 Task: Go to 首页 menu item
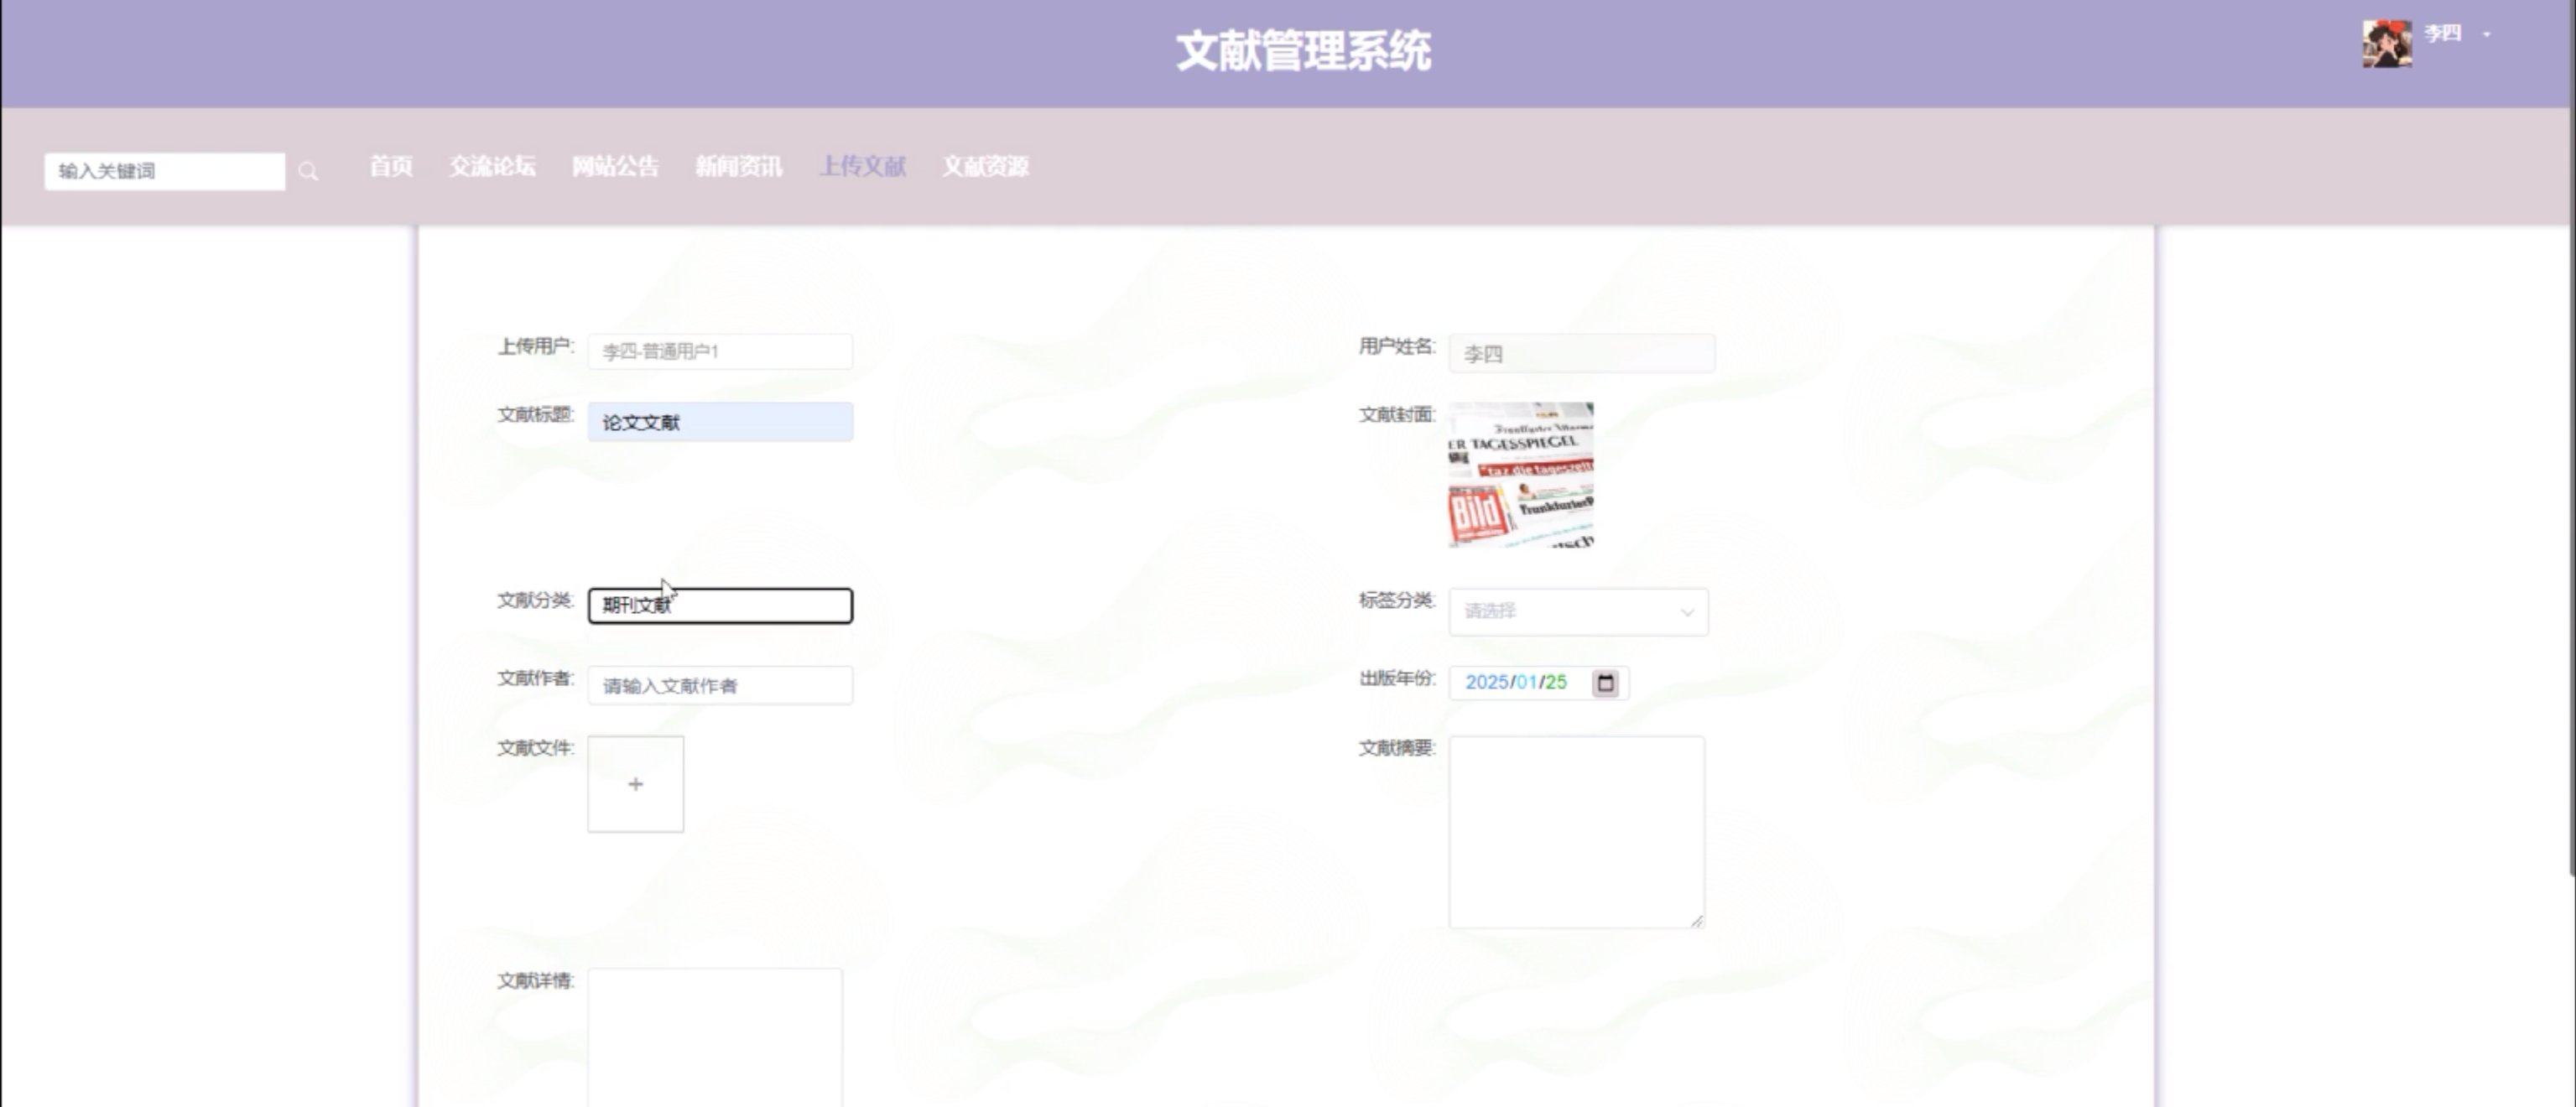[x=390, y=167]
